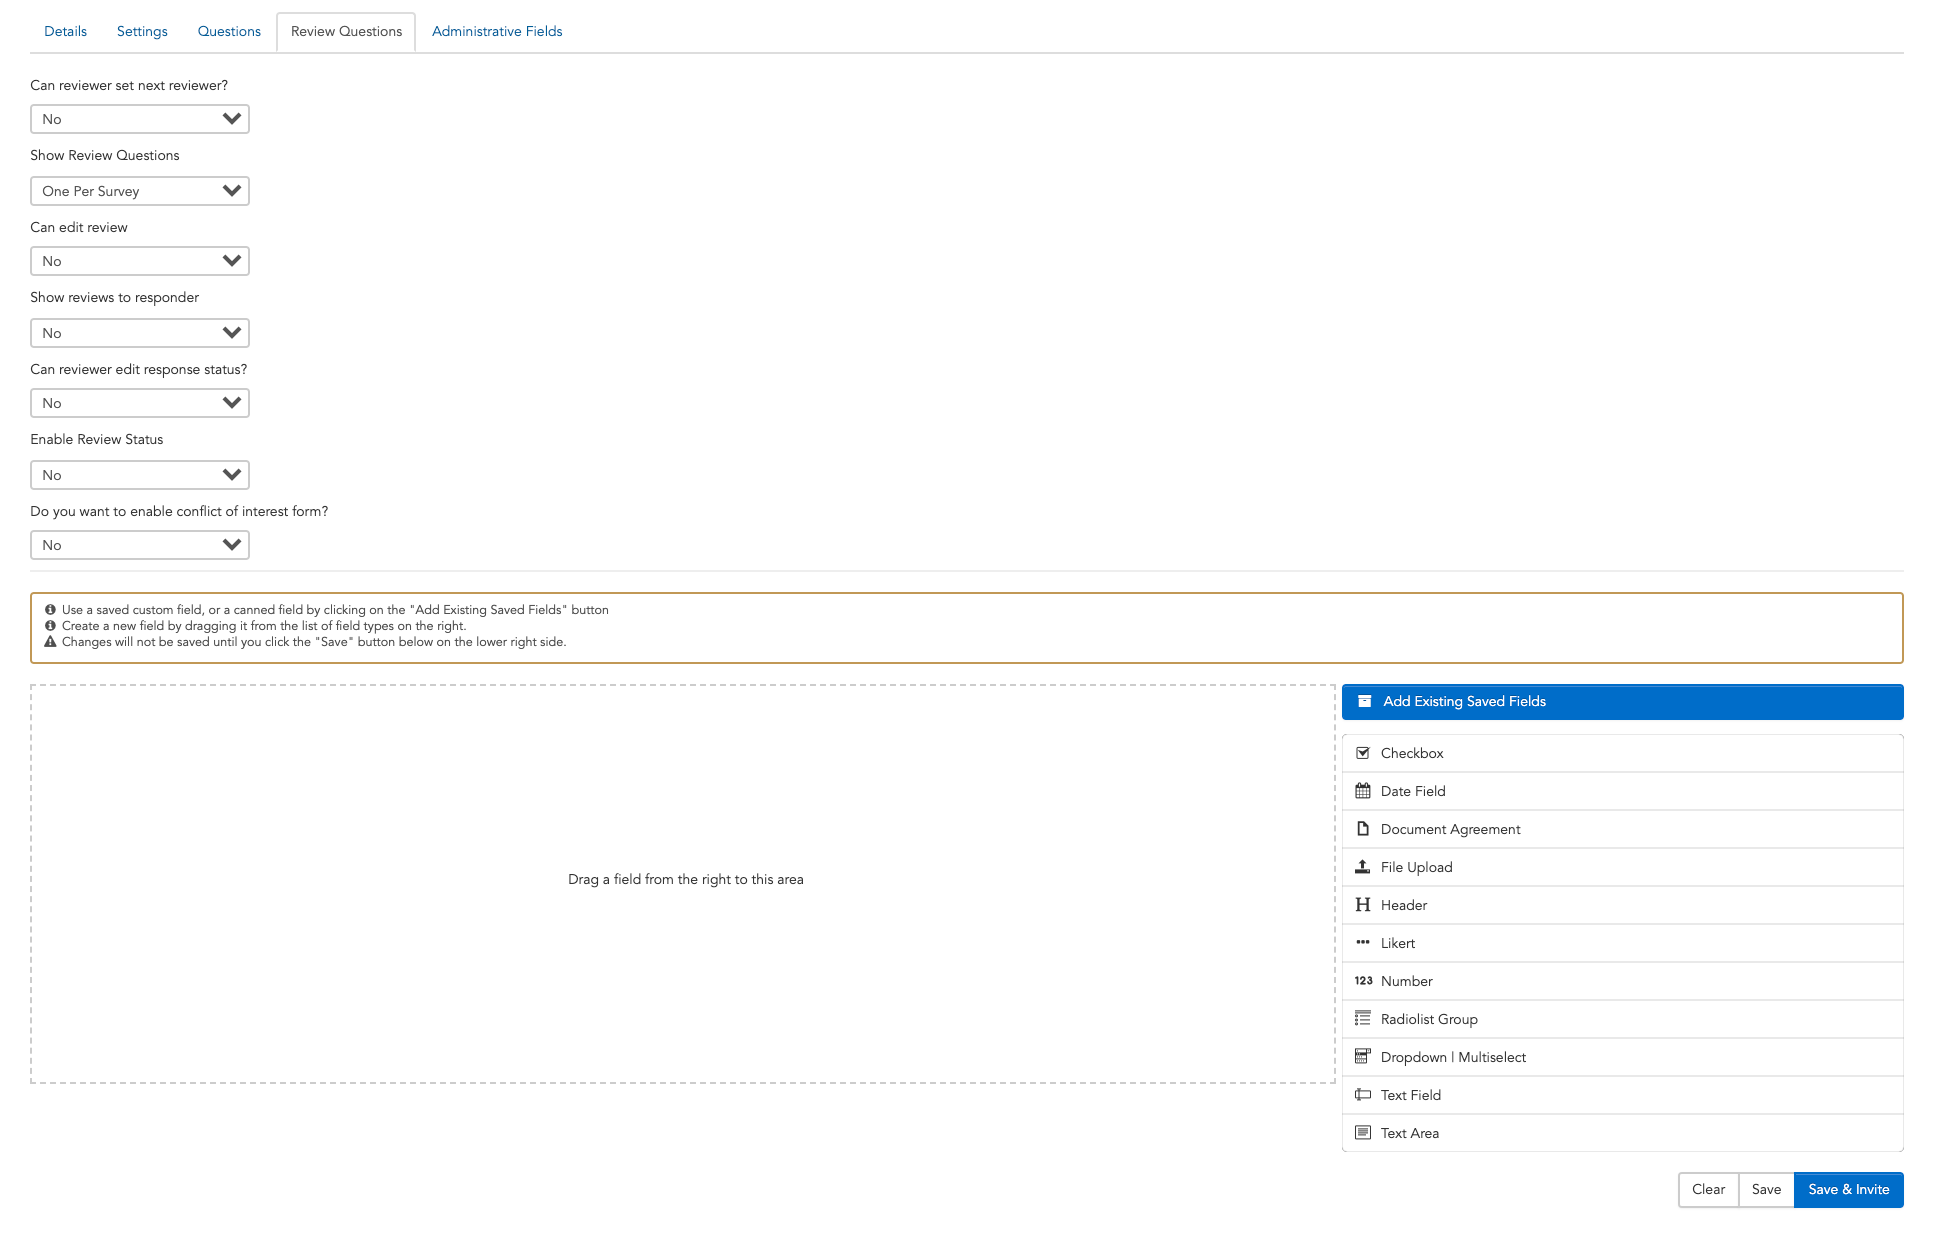Screen dimensions: 1940x1242
Task: Select the File Upload label
Action: [1416, 867]
